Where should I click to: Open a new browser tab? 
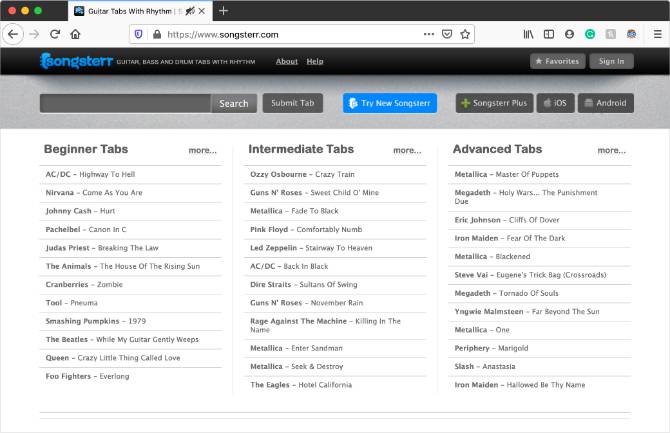click(223, 10)
